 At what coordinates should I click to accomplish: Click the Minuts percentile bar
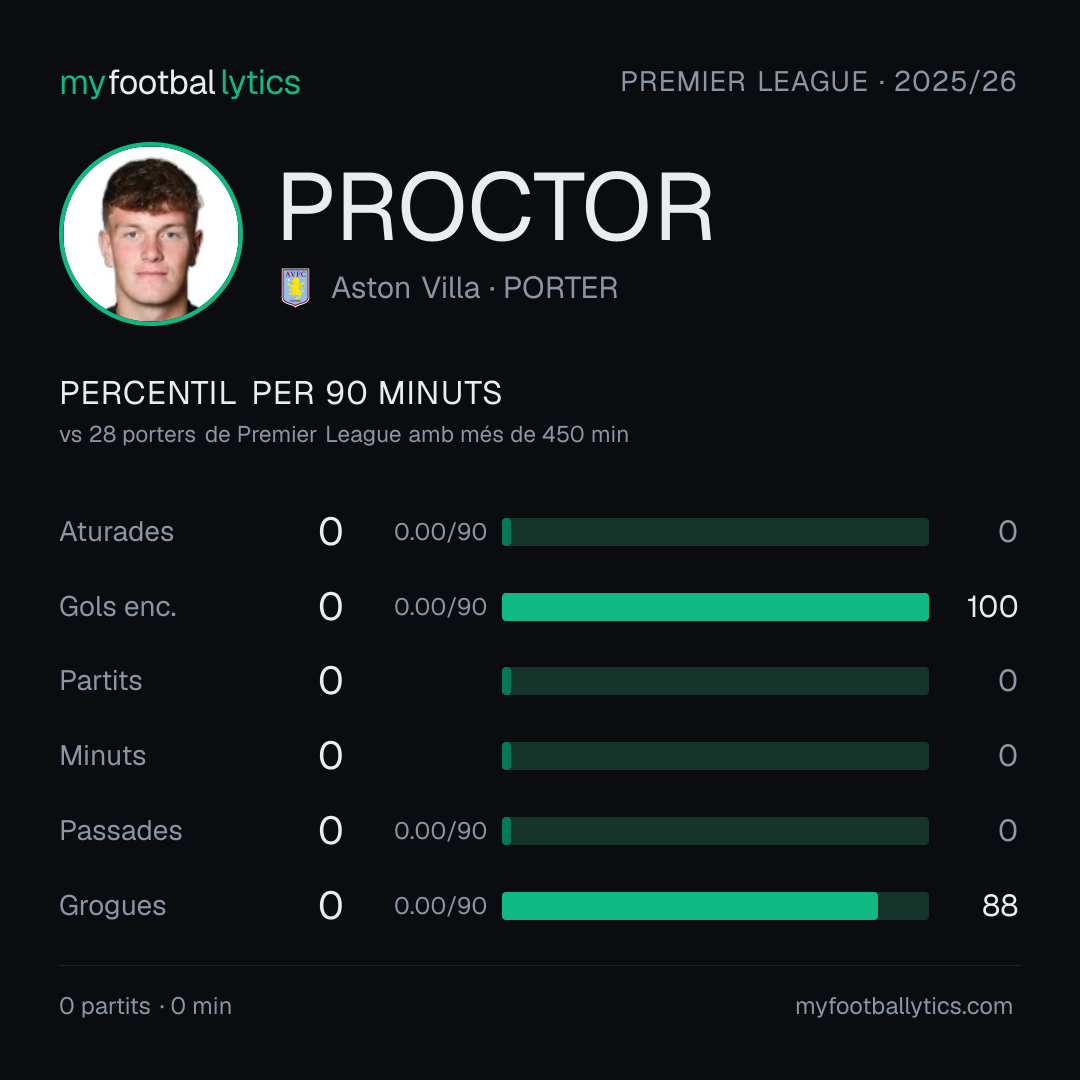pyautogui.click(x=715, y=756)
